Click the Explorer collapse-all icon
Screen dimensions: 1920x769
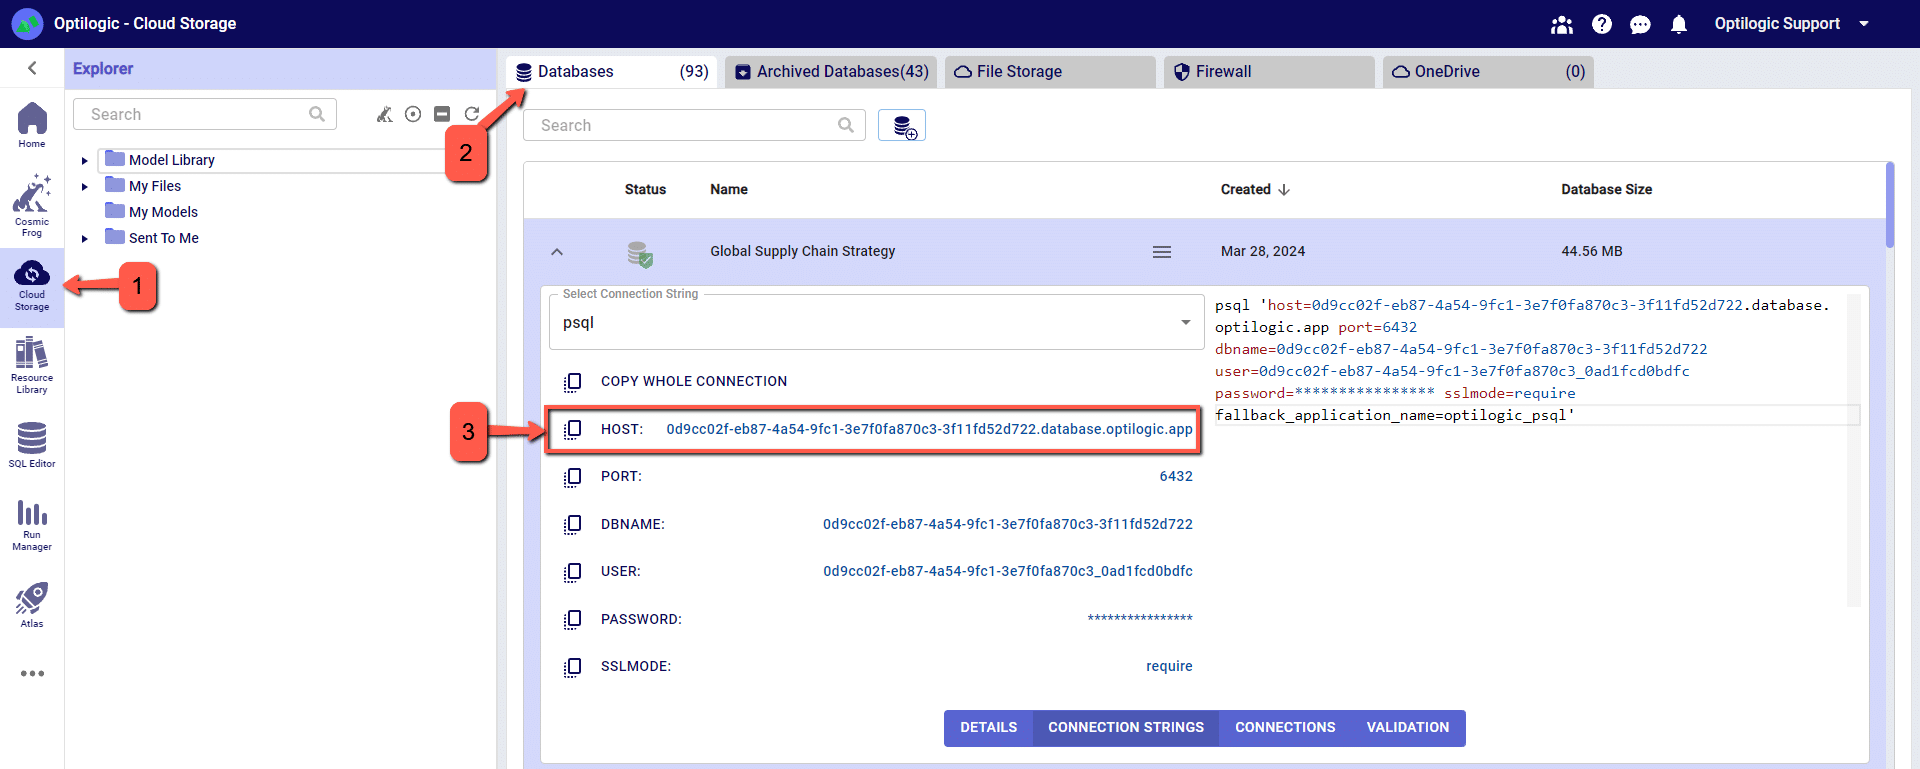pyautogui.click(x=442, y=114)
